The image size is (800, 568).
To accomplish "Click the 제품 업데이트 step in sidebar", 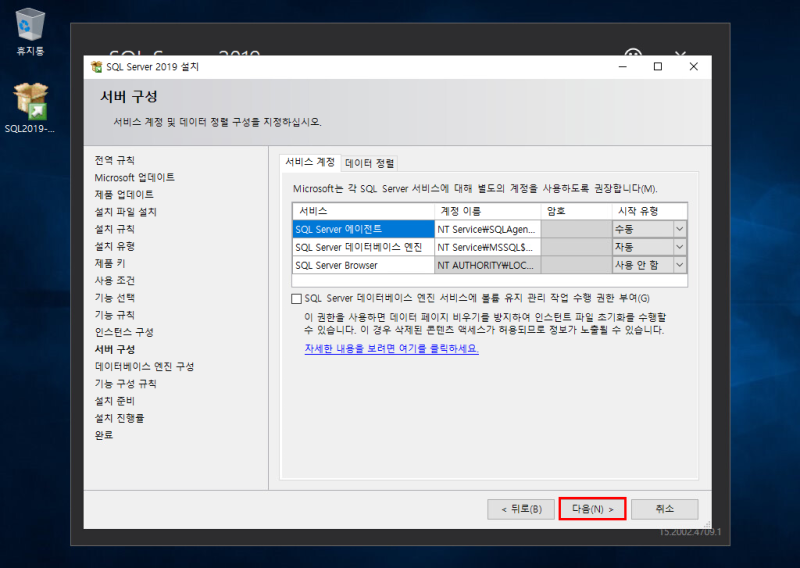I will 124,194.
